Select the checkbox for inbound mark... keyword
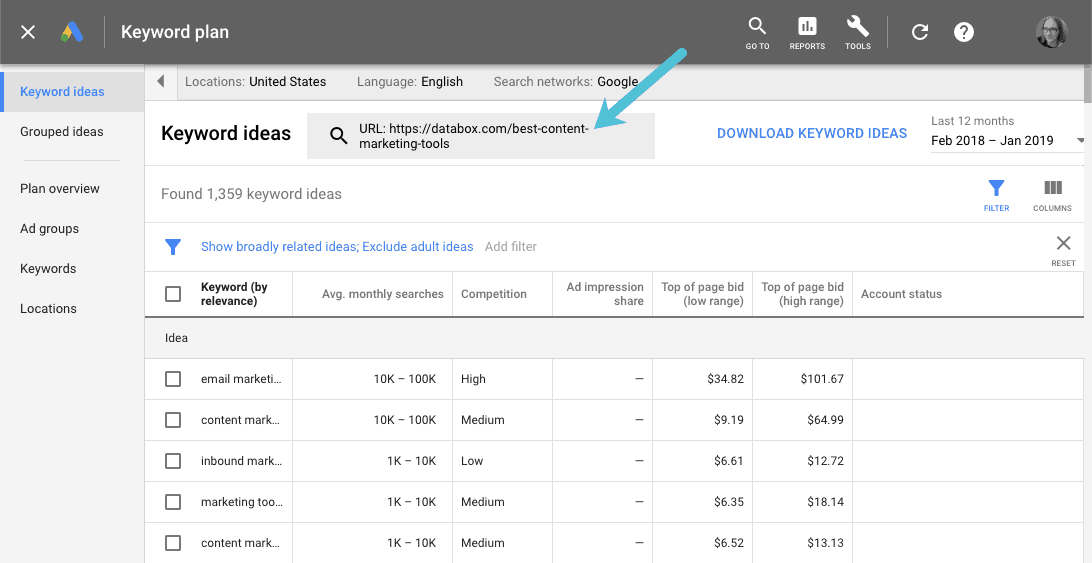 [173, 461]
